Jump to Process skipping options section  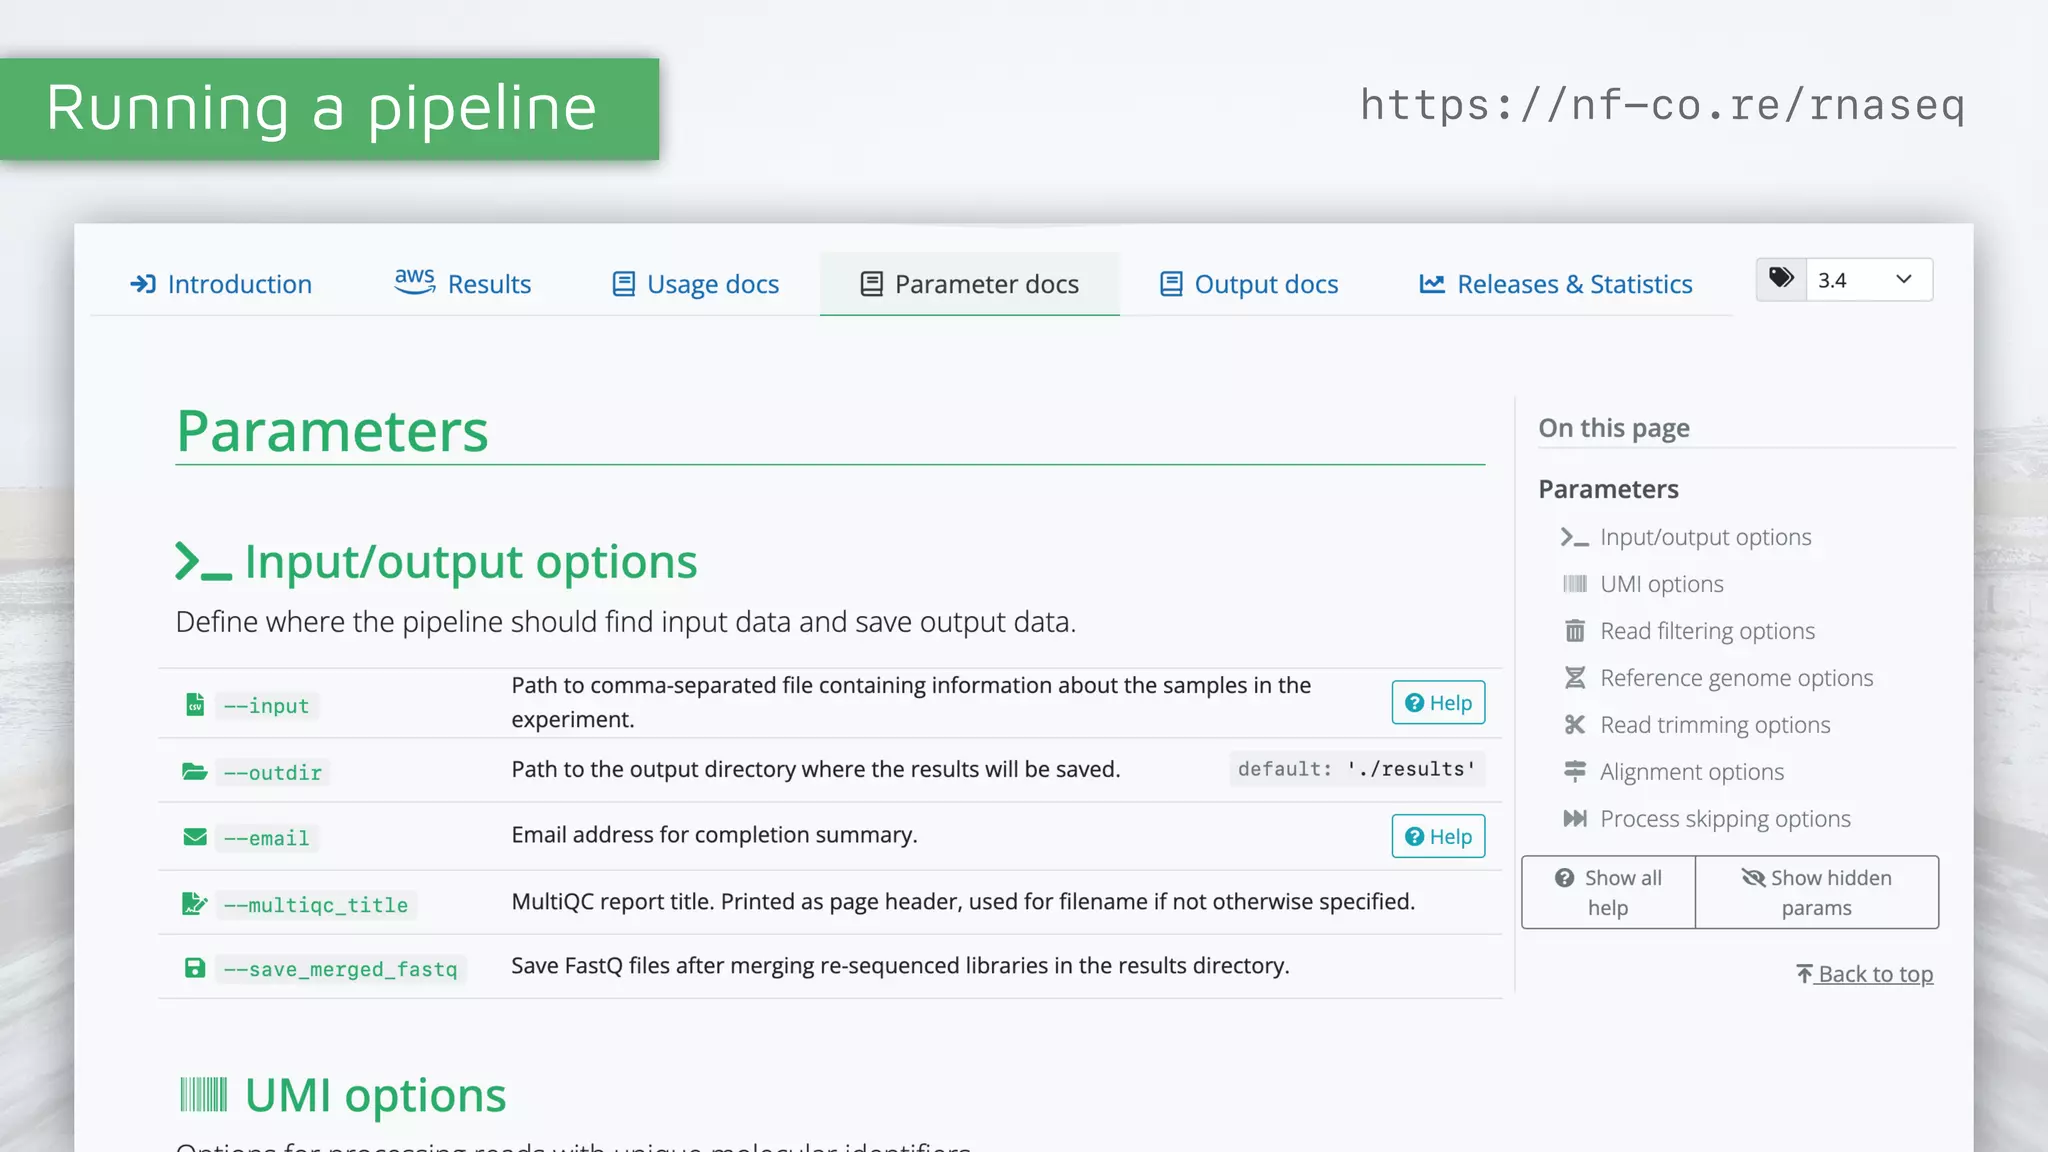click(x=1725, y=819)
